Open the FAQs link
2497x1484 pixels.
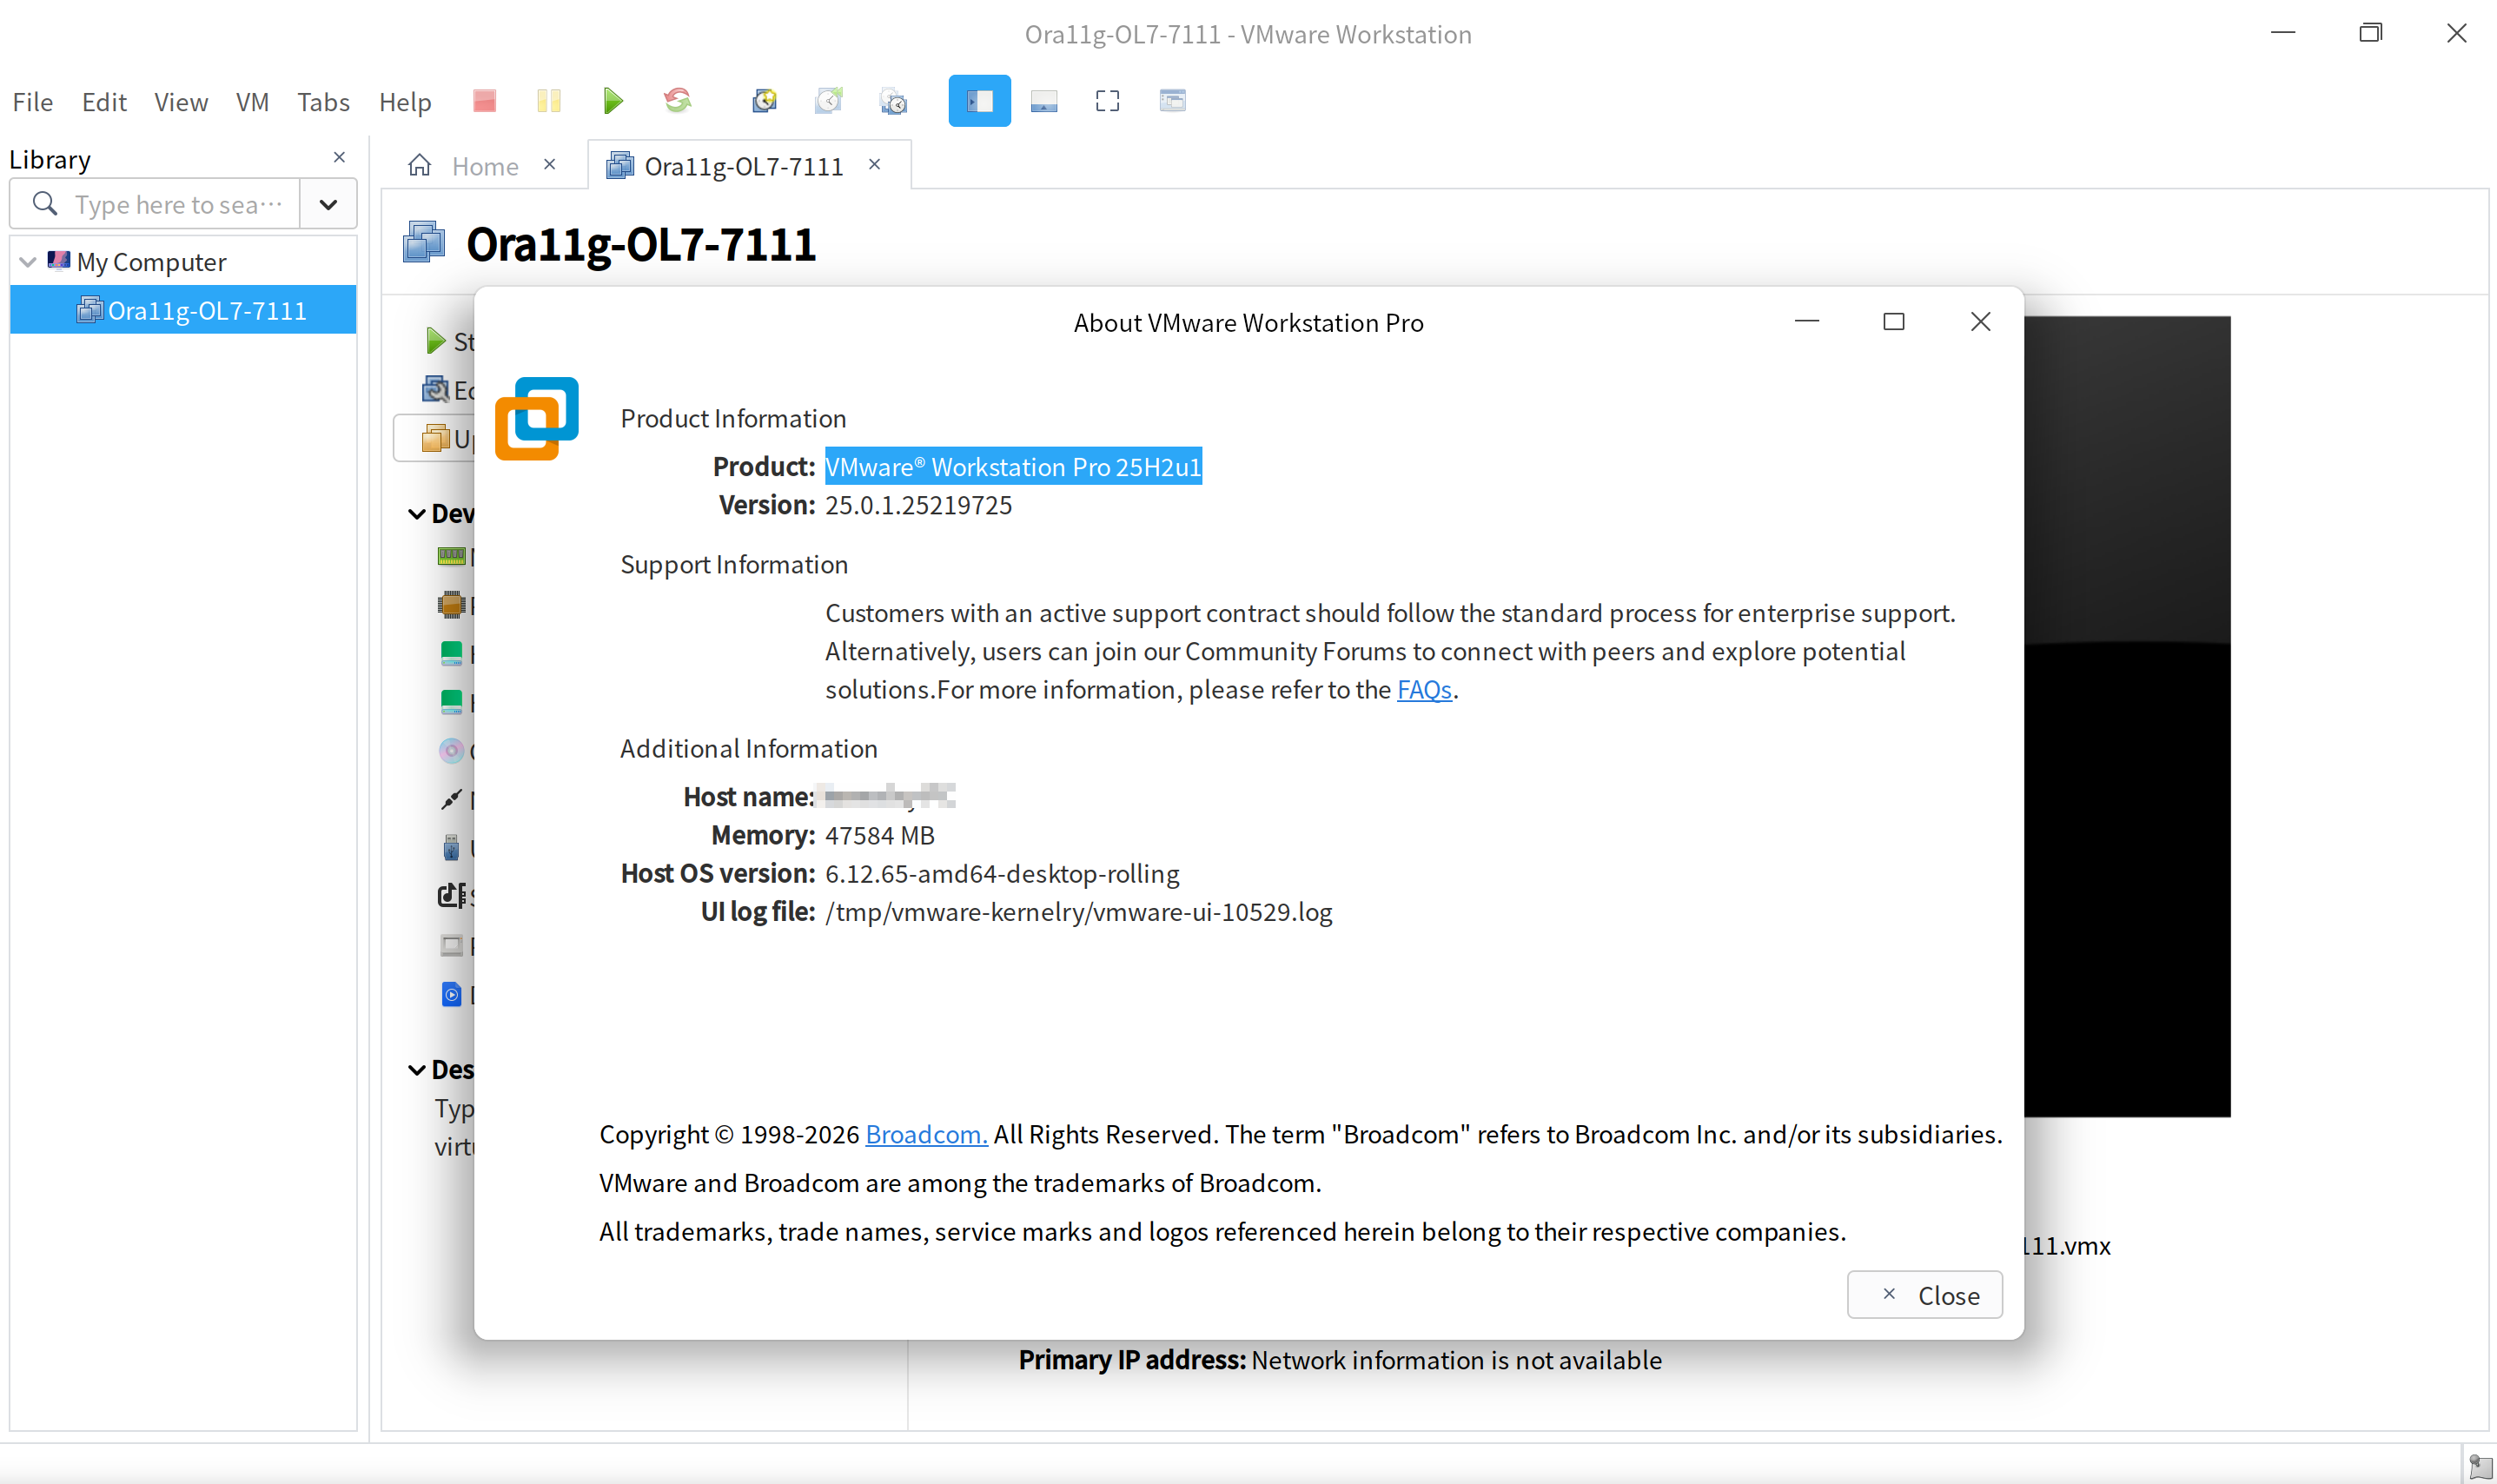1423,690
